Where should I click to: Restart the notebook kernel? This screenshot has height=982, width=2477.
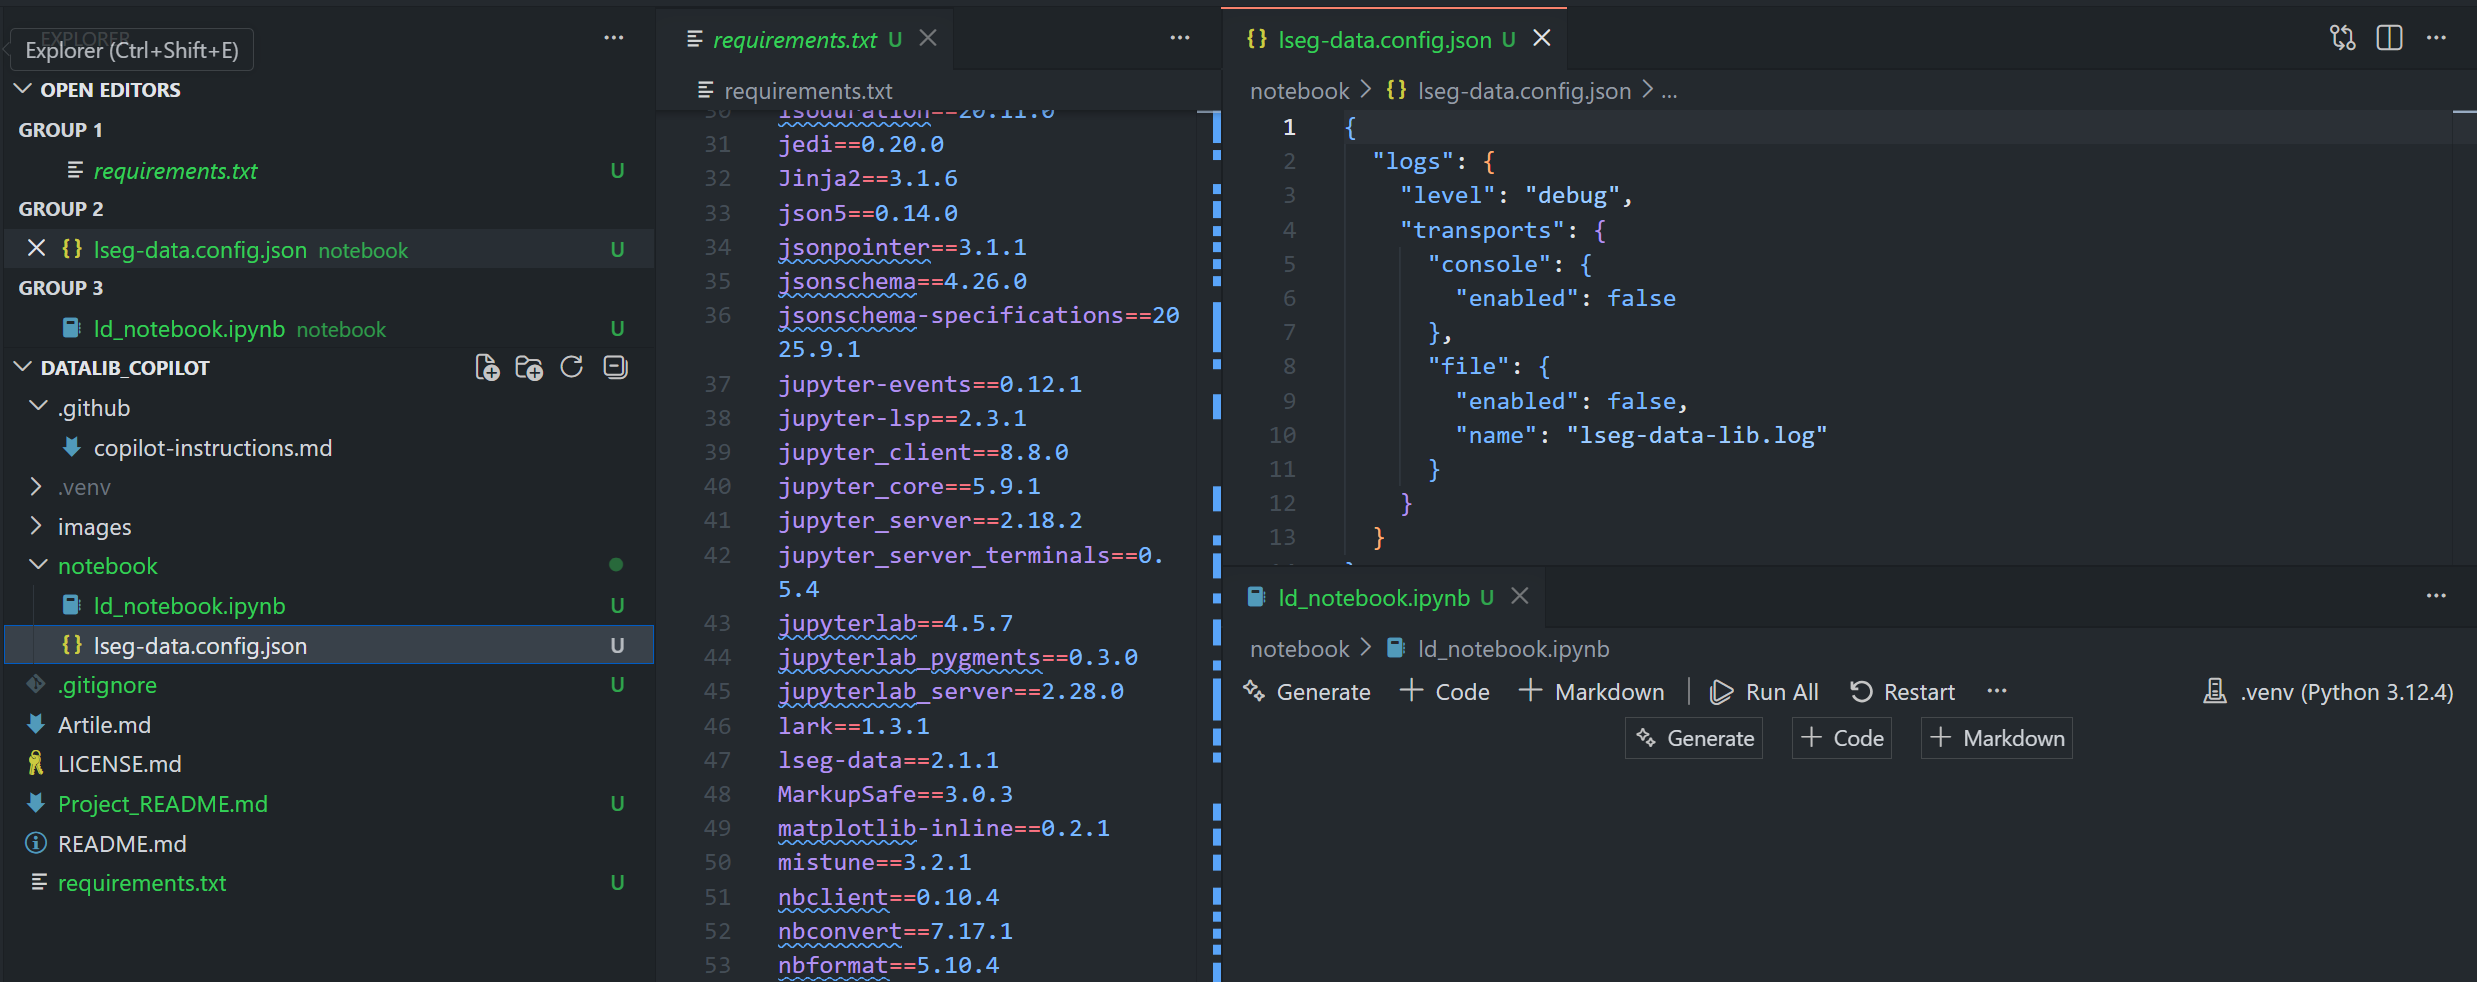(1902, 692)
